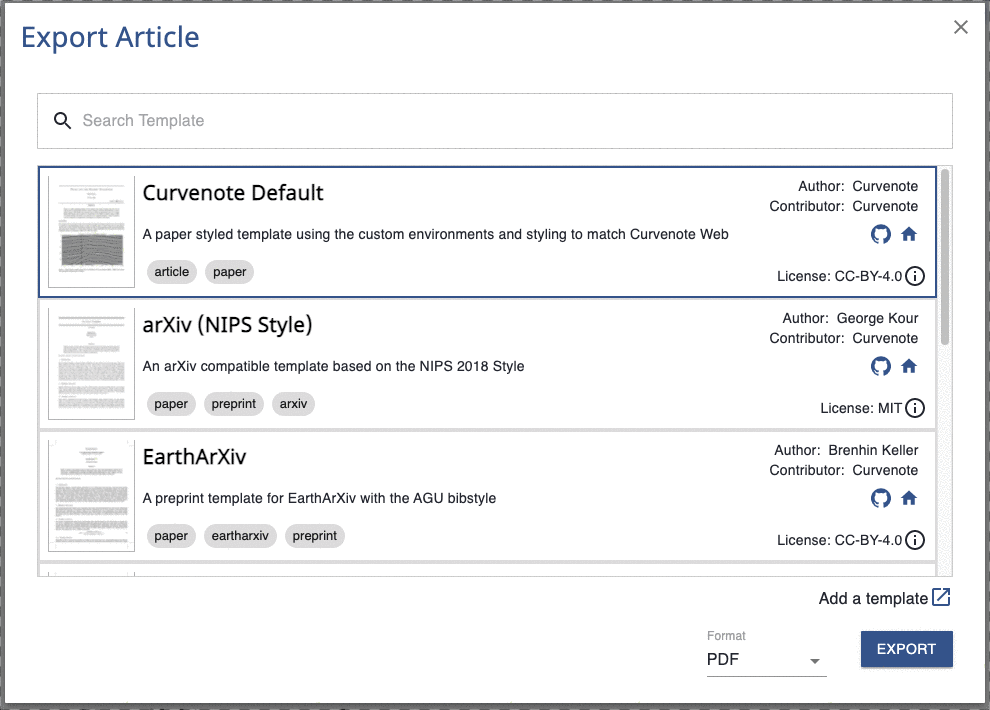
Task: Open GitHub link for EarthArXiv template
Action: click(x=881, y=498)
